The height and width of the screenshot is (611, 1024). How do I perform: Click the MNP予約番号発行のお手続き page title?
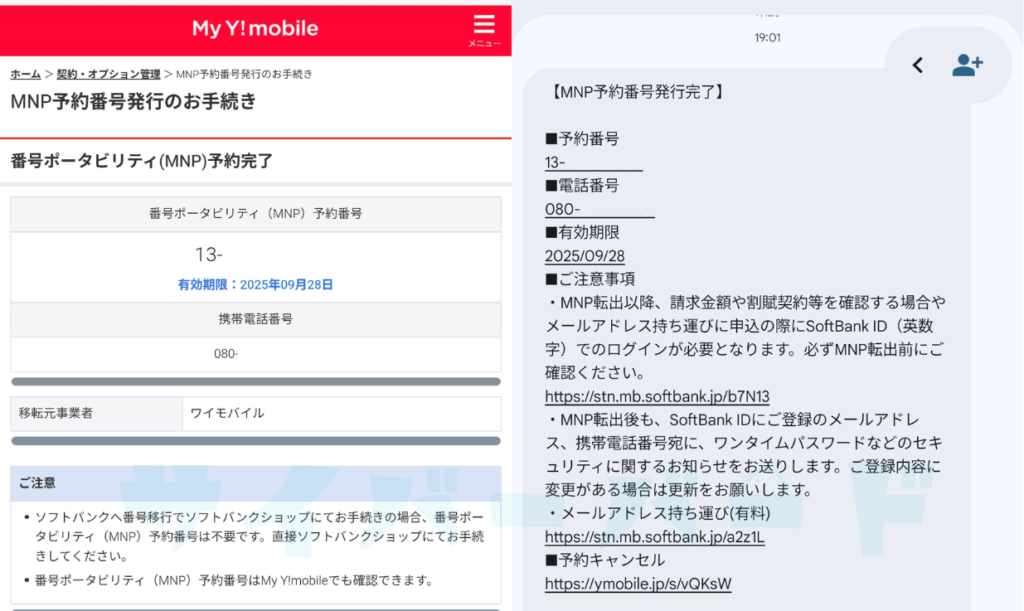pyautogui.click(x=133, y=101)
